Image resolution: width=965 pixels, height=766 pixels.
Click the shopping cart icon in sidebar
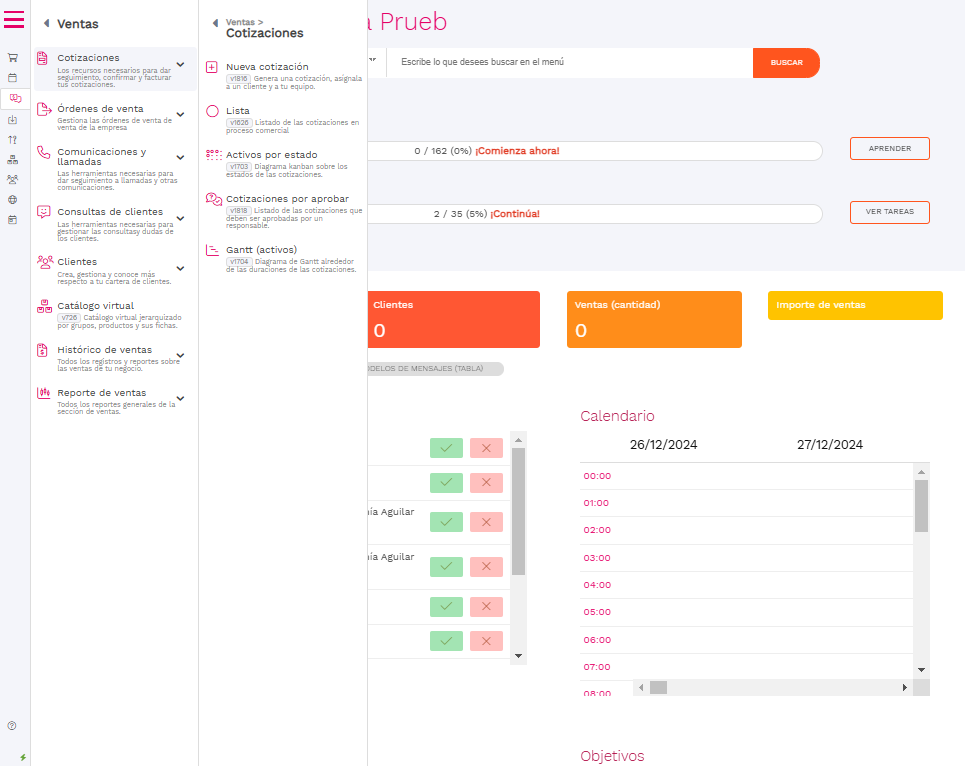click(x=12, y=58)
